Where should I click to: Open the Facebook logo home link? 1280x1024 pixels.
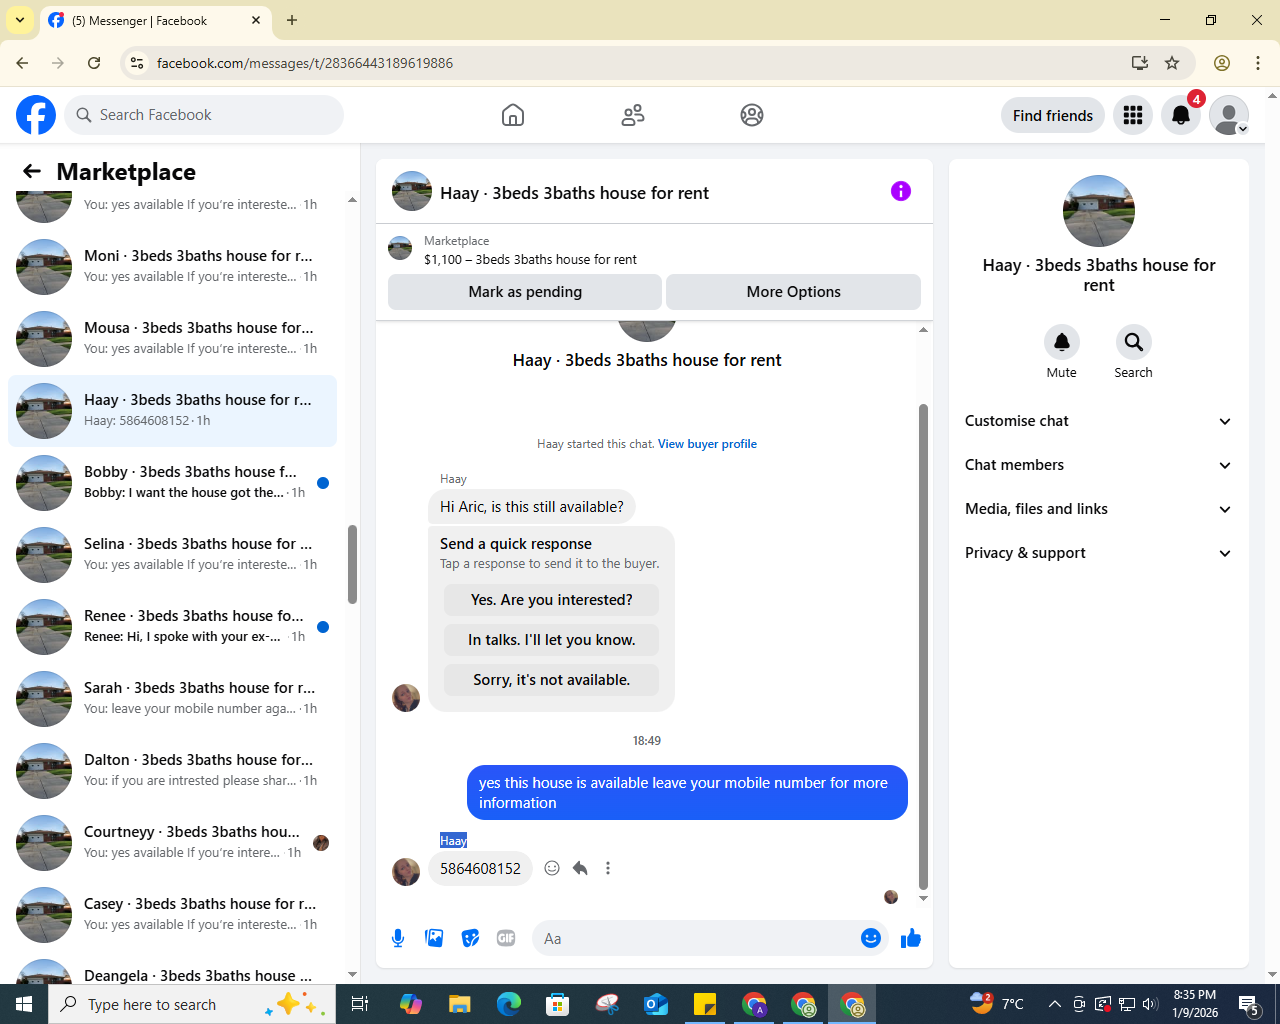(x=36, y=115)
